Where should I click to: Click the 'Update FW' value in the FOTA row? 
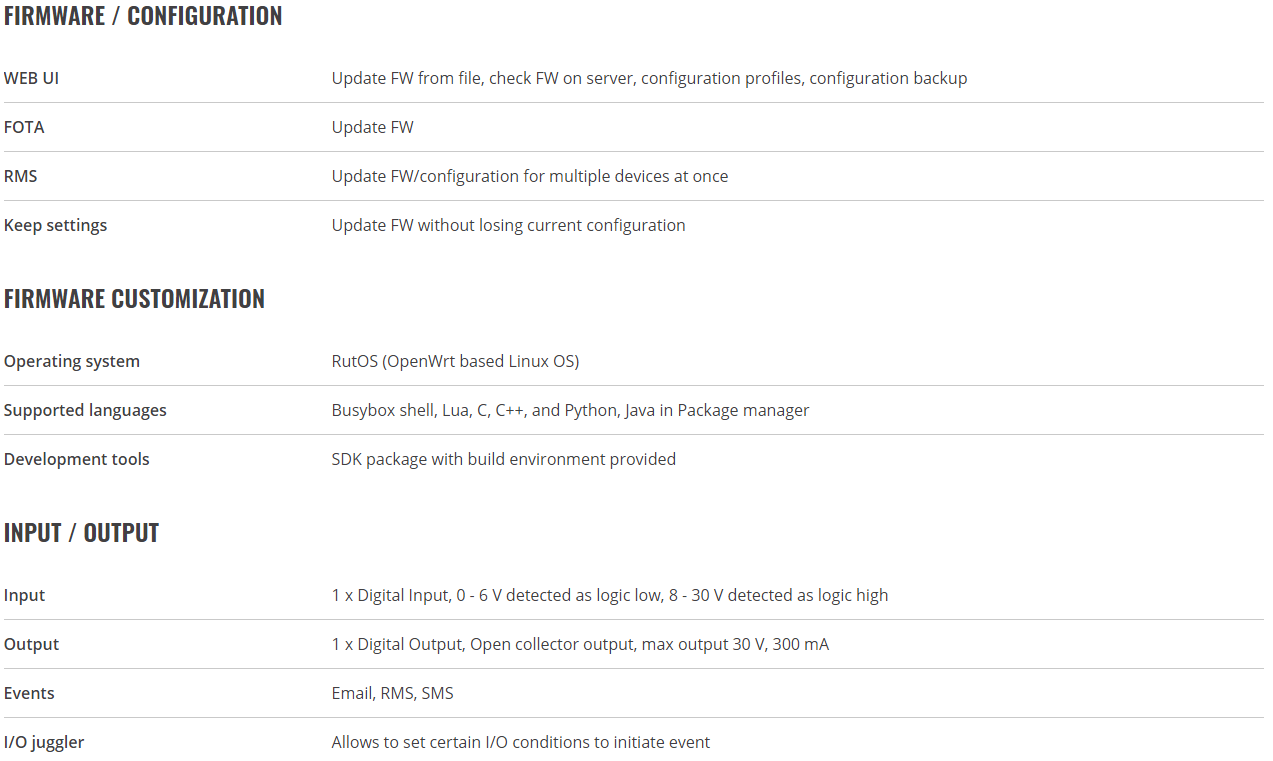coord(372,127)
